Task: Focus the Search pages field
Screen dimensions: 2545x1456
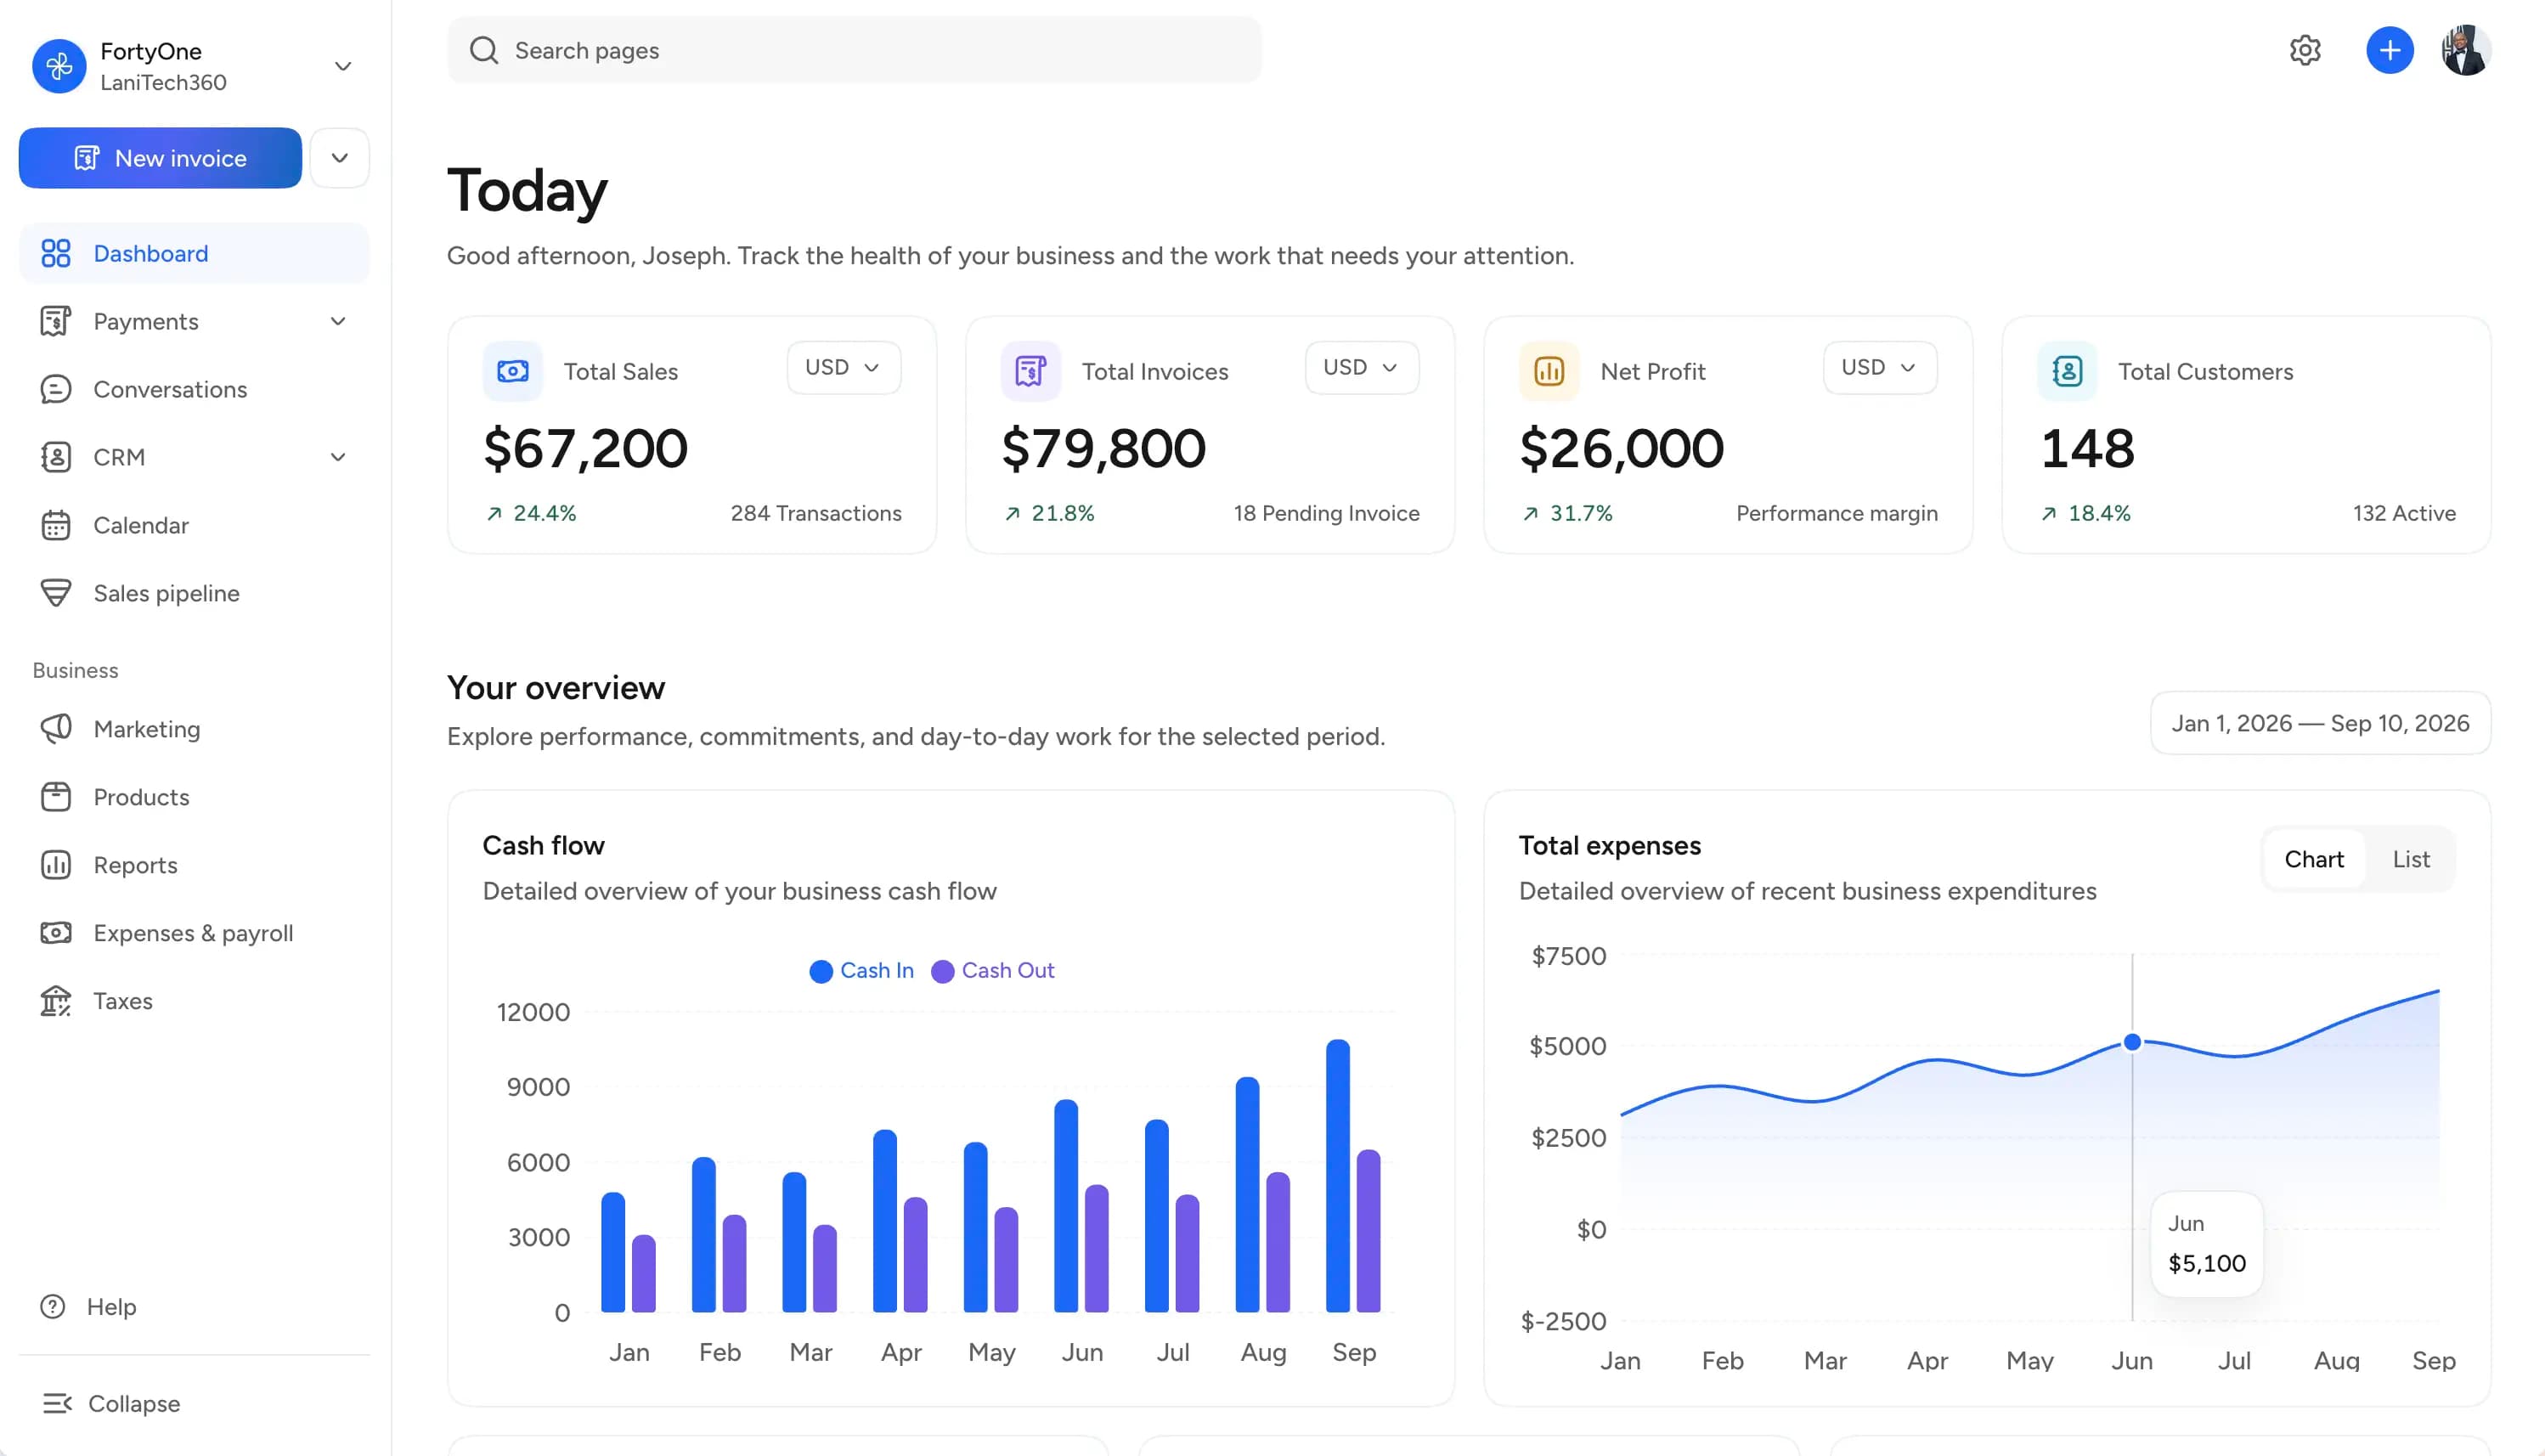Action: tap(854, 50)
